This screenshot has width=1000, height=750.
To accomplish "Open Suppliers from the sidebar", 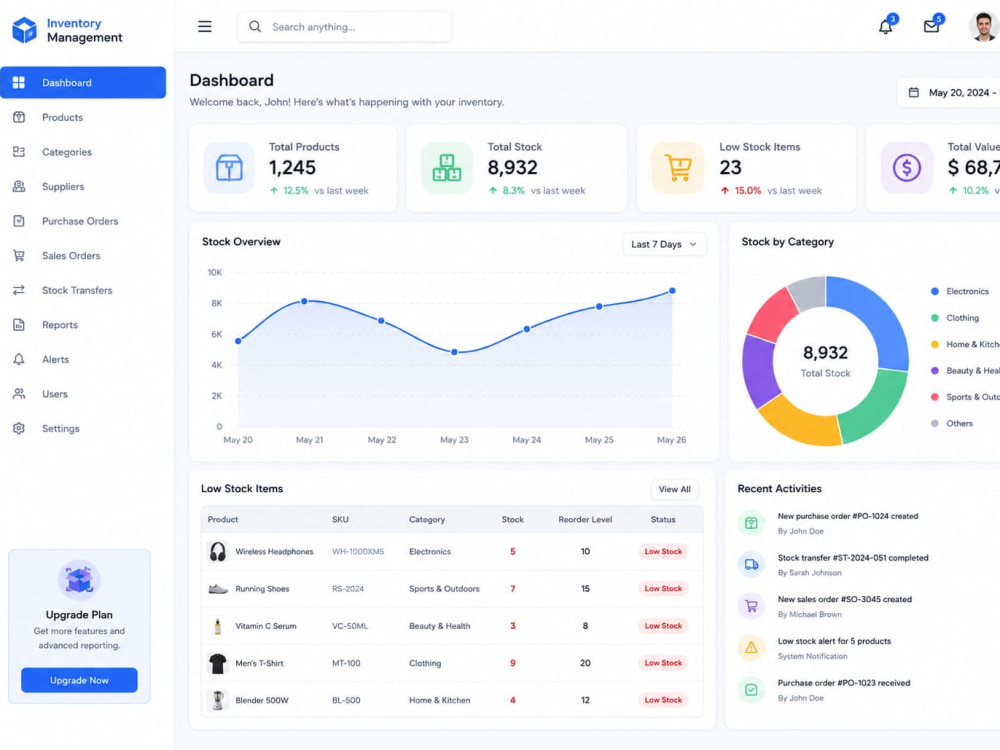I will pyautogui.click(x=63, y=186).
